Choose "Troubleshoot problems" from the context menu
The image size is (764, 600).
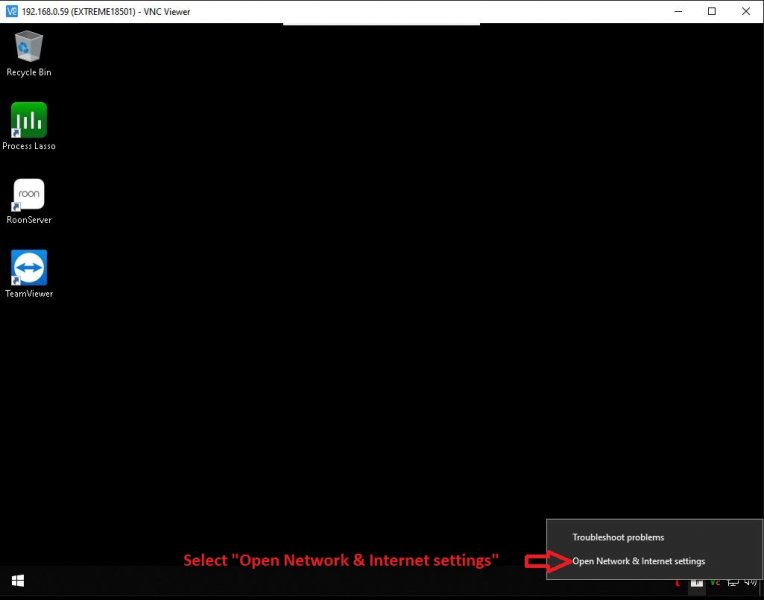coord(618,538)
